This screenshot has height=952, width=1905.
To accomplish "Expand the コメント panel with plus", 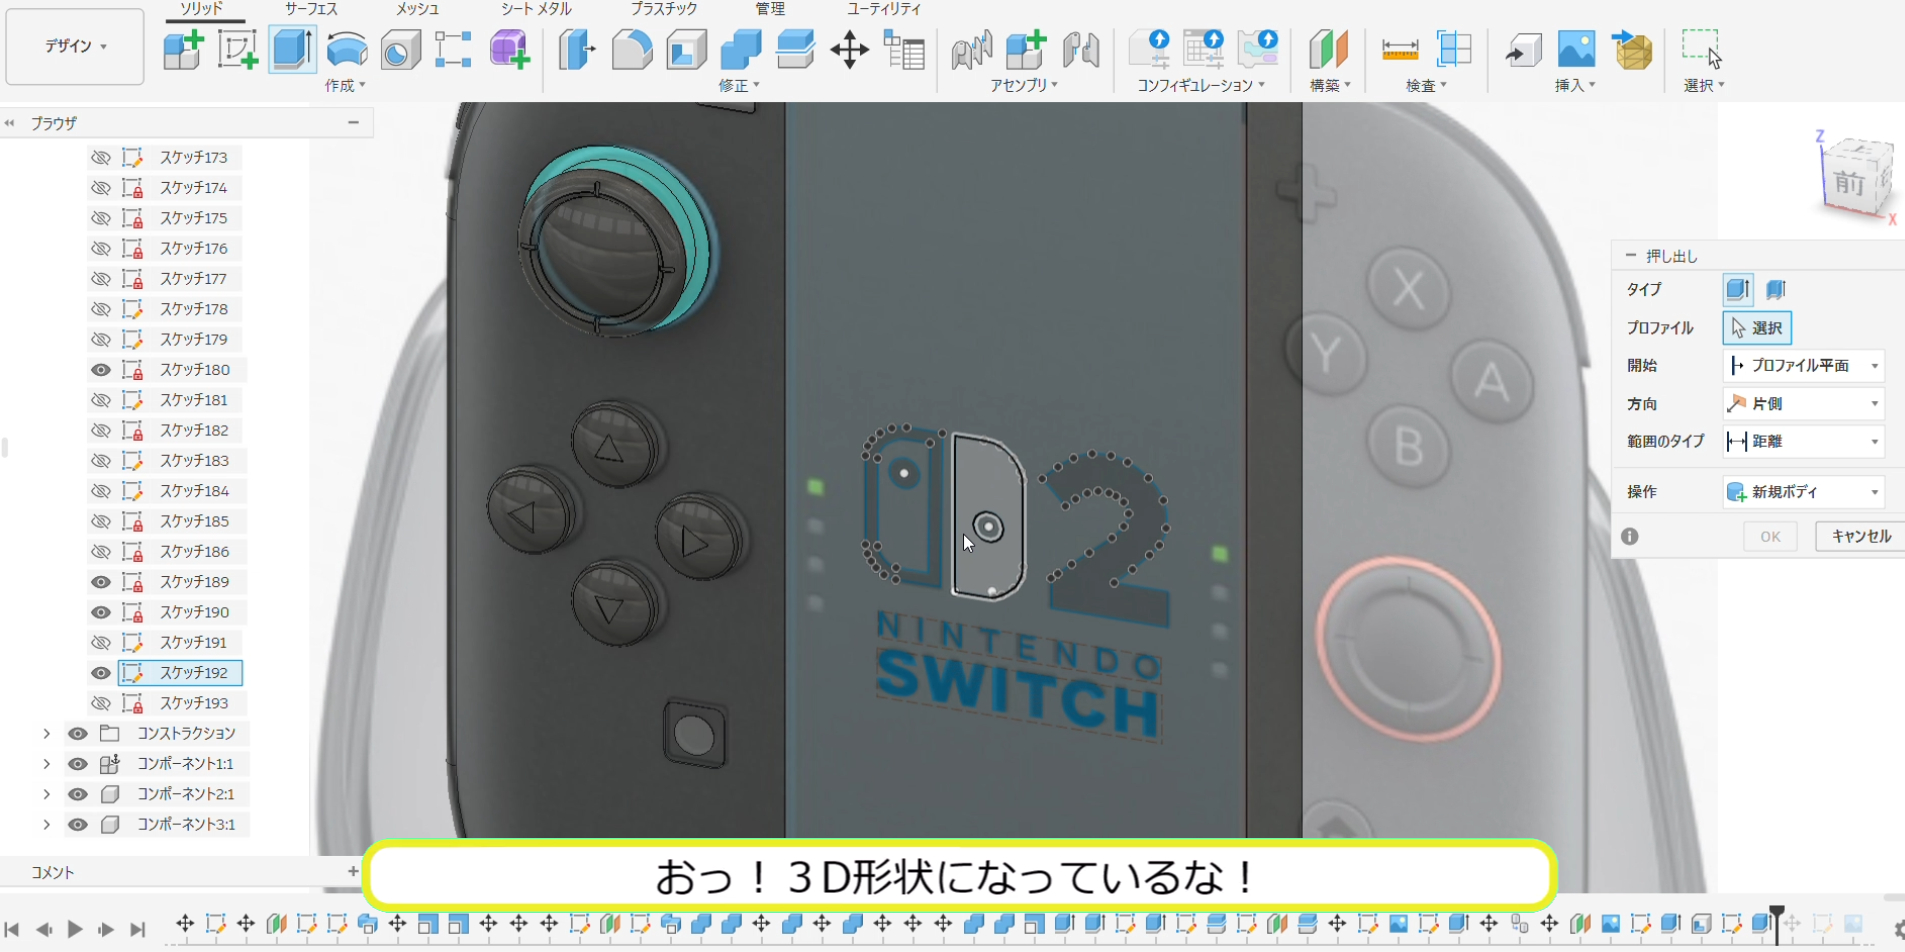I will pyautogui.click(x=352, y=872).
